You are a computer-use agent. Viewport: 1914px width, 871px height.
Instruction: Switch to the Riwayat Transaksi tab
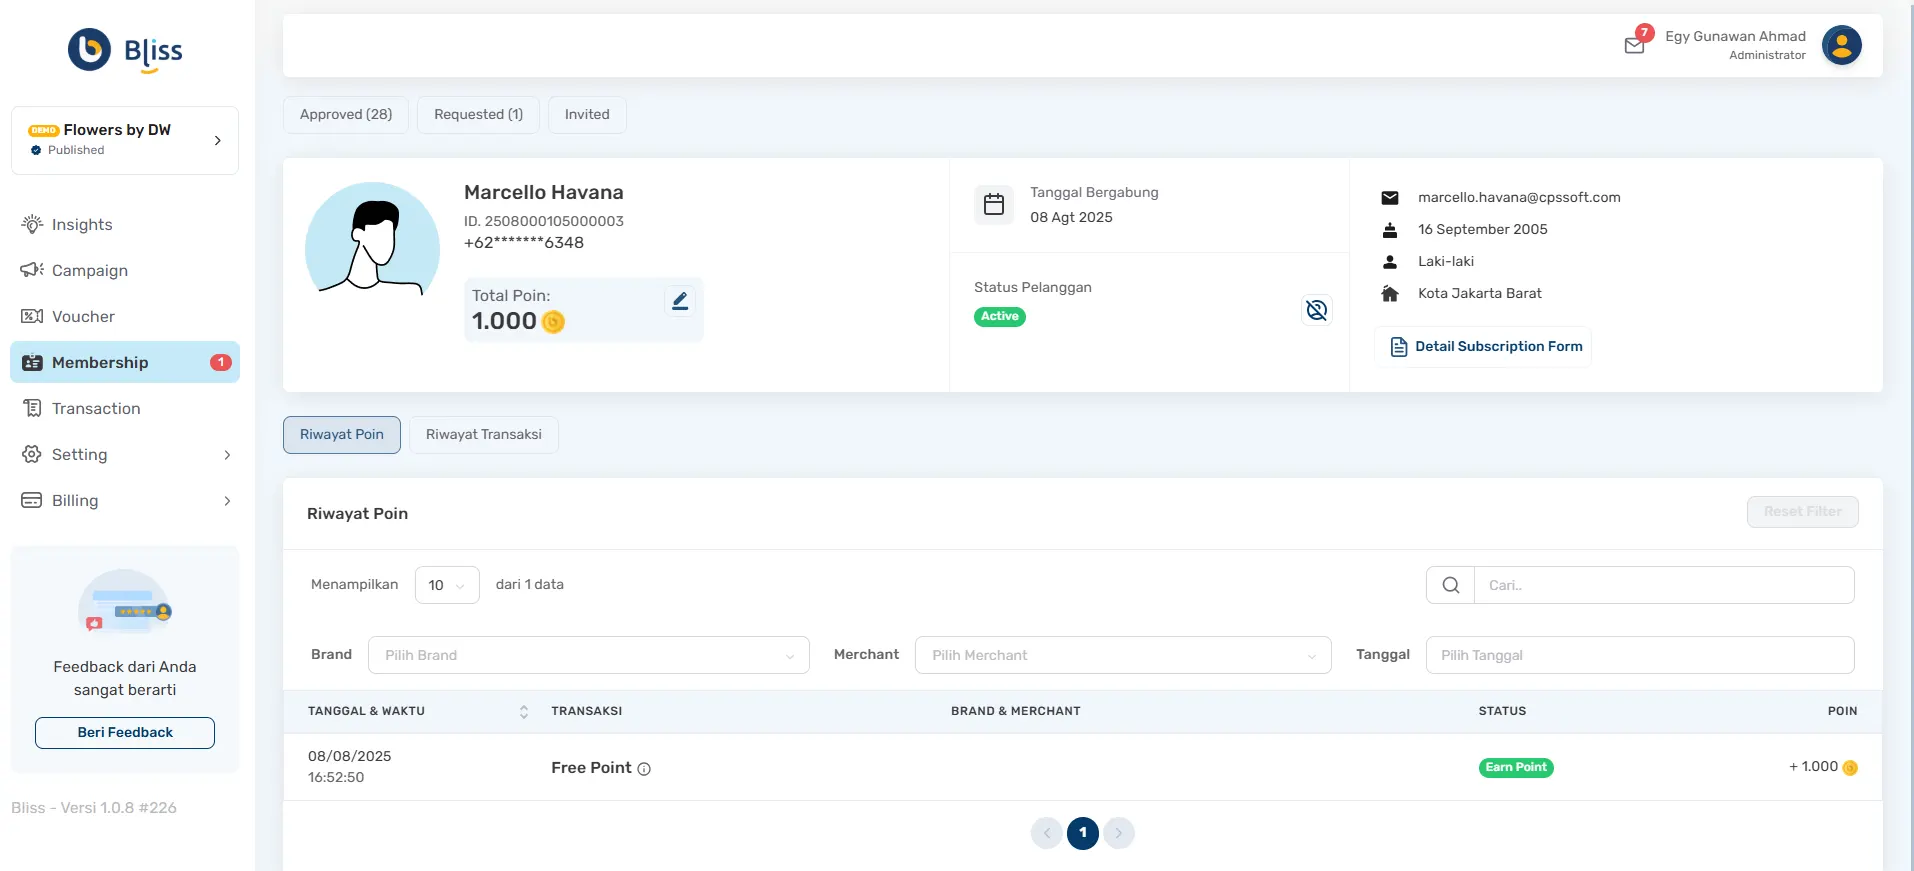(483, 435)
